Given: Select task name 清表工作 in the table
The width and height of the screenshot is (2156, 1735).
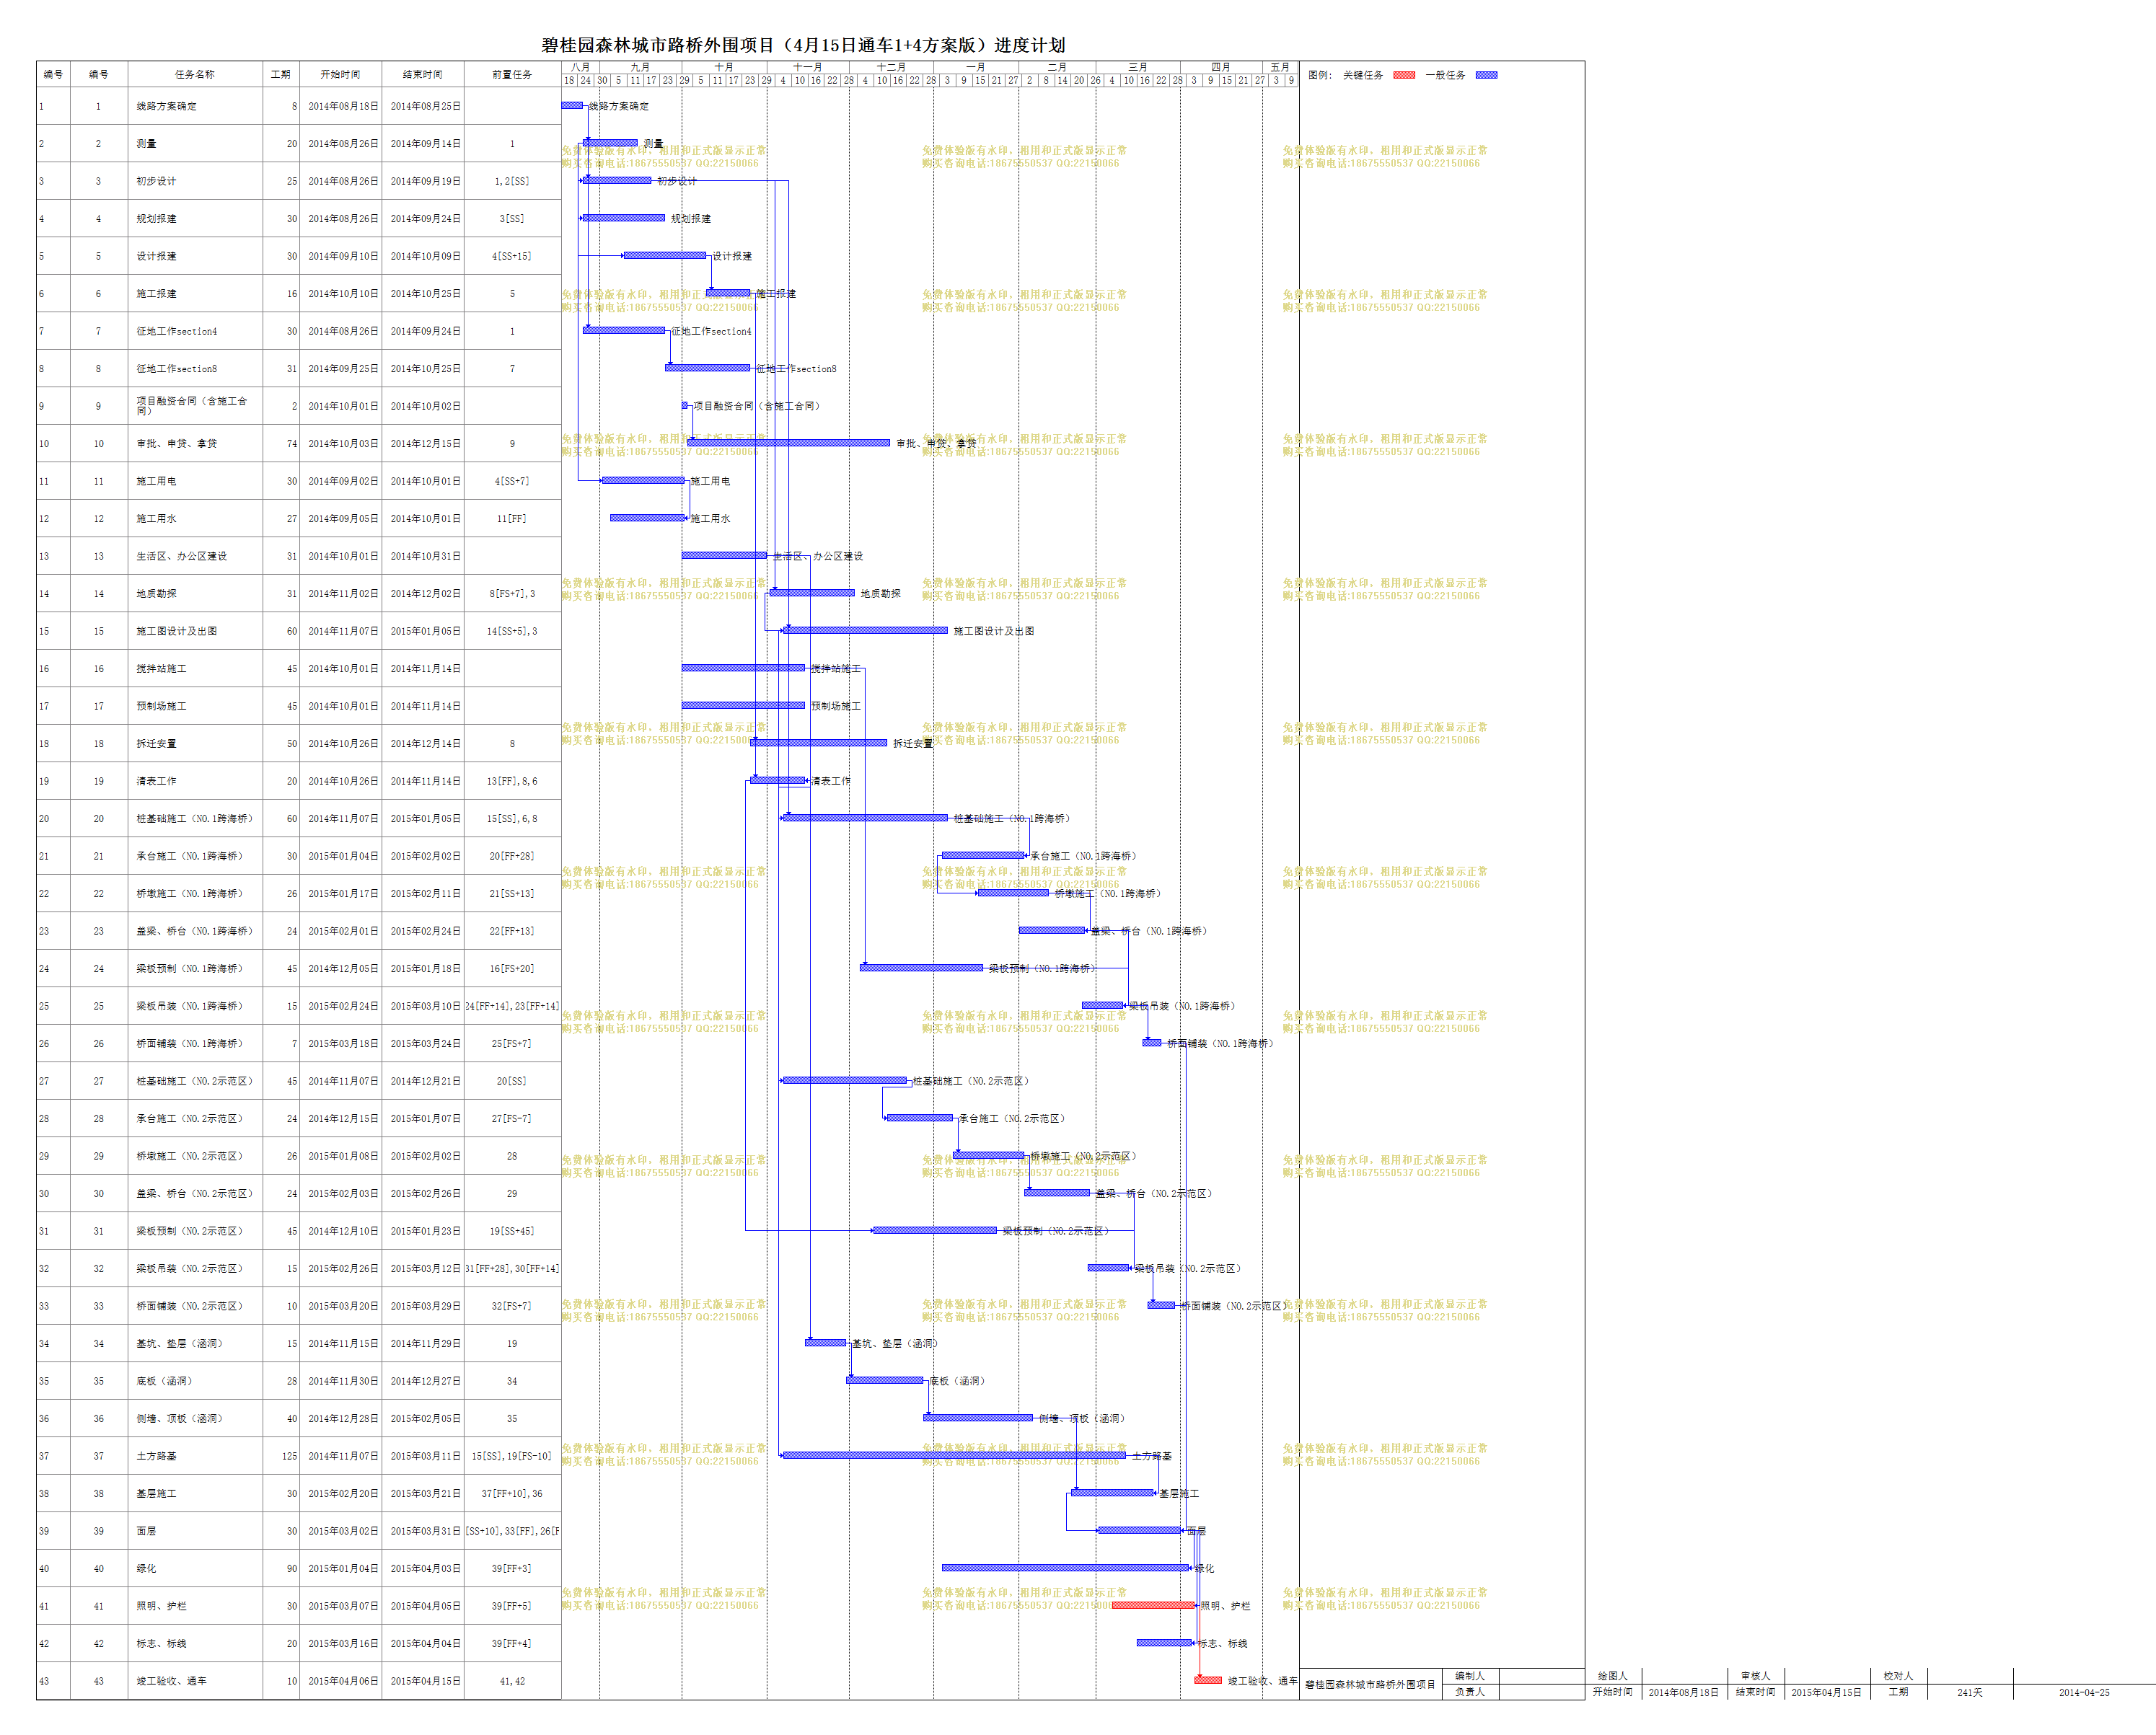Looking at the screenshot, I should click(156, 781).
